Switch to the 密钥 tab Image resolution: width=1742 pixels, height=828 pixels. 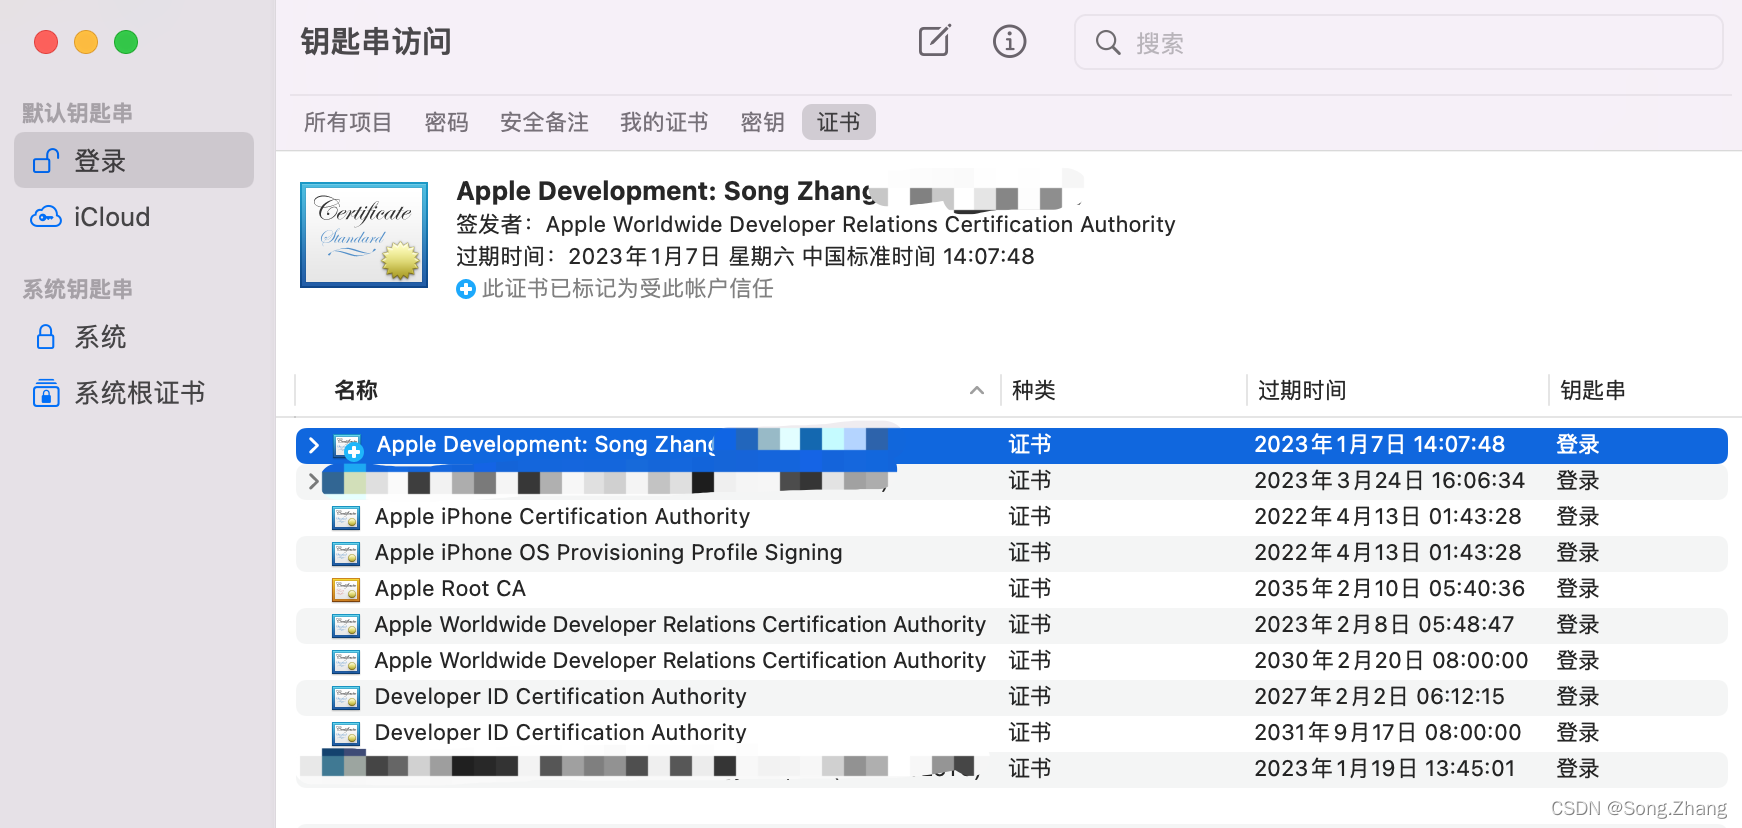click(762, 122)
